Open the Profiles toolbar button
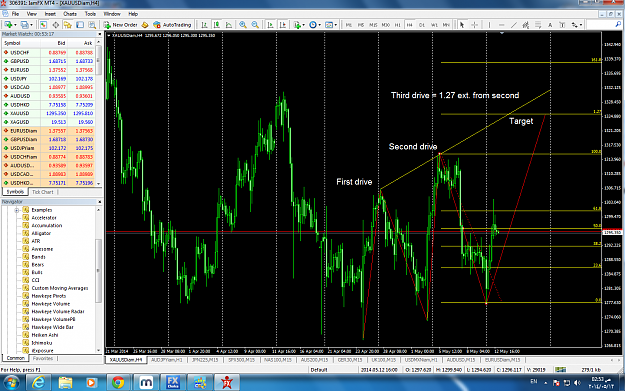The image size is (625, 391). [26, 25]
